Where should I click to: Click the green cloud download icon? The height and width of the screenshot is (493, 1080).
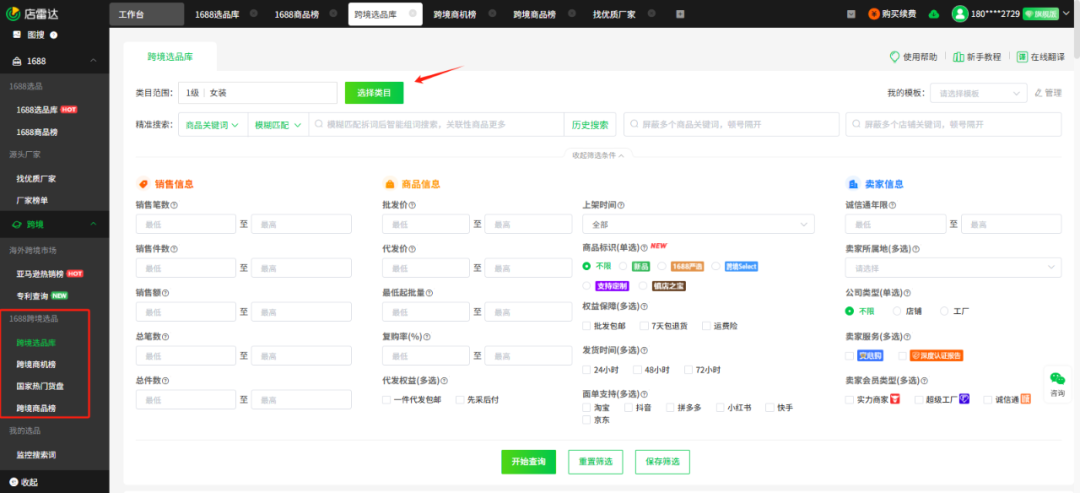click(x=933, y=14)
